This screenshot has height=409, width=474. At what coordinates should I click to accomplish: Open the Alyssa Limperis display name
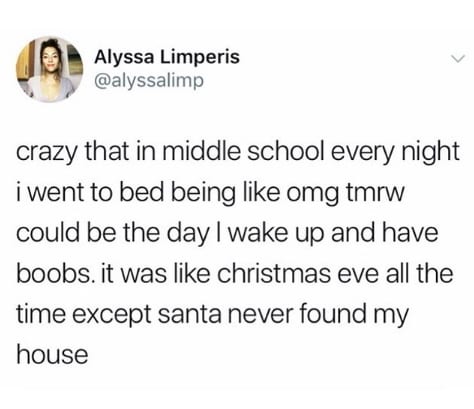(x=167, y=57)
